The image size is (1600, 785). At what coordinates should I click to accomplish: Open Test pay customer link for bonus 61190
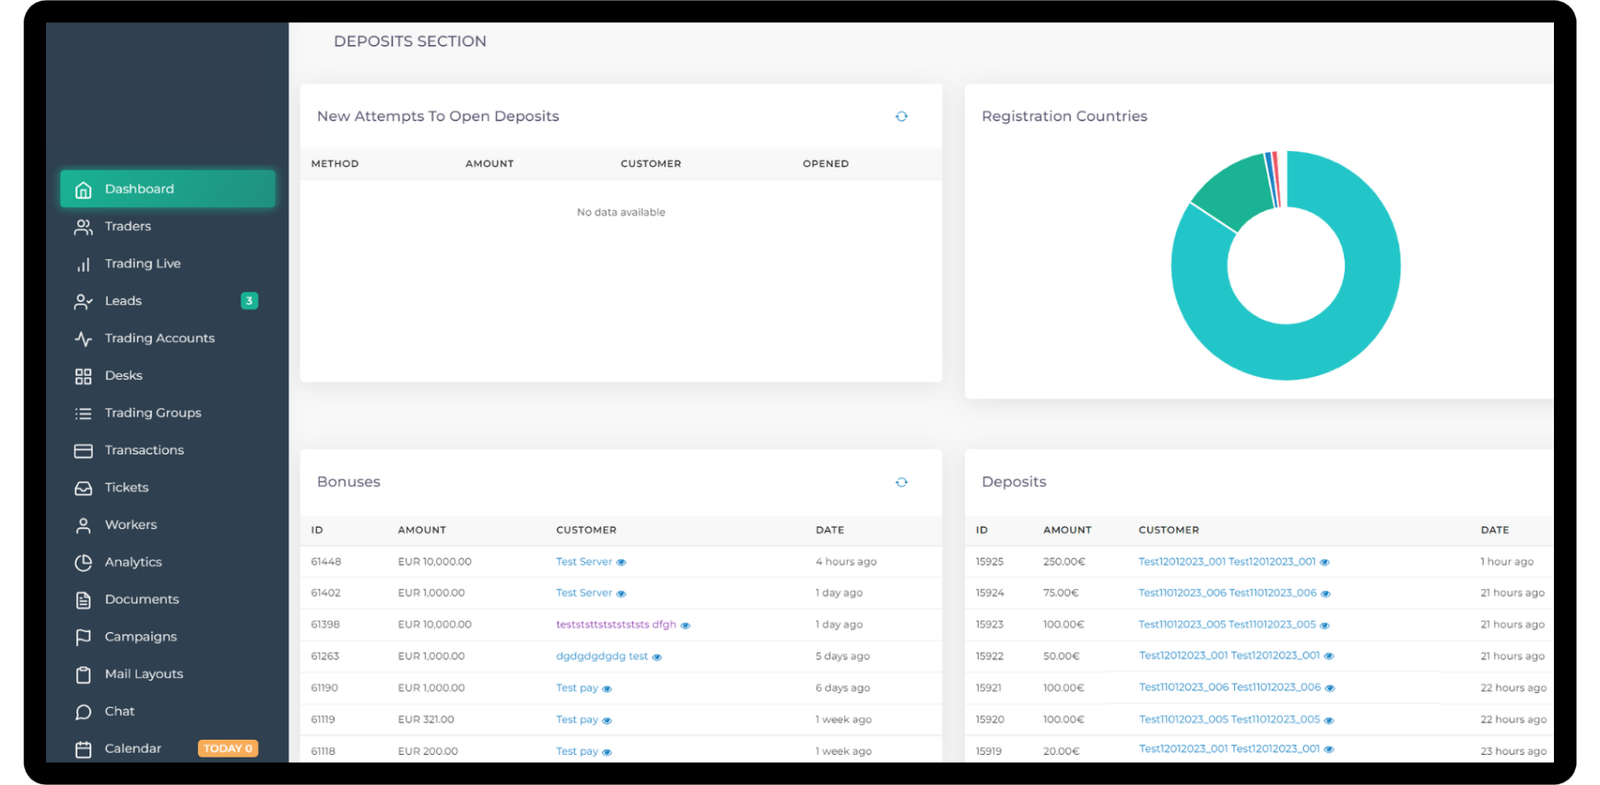[576, 688]
